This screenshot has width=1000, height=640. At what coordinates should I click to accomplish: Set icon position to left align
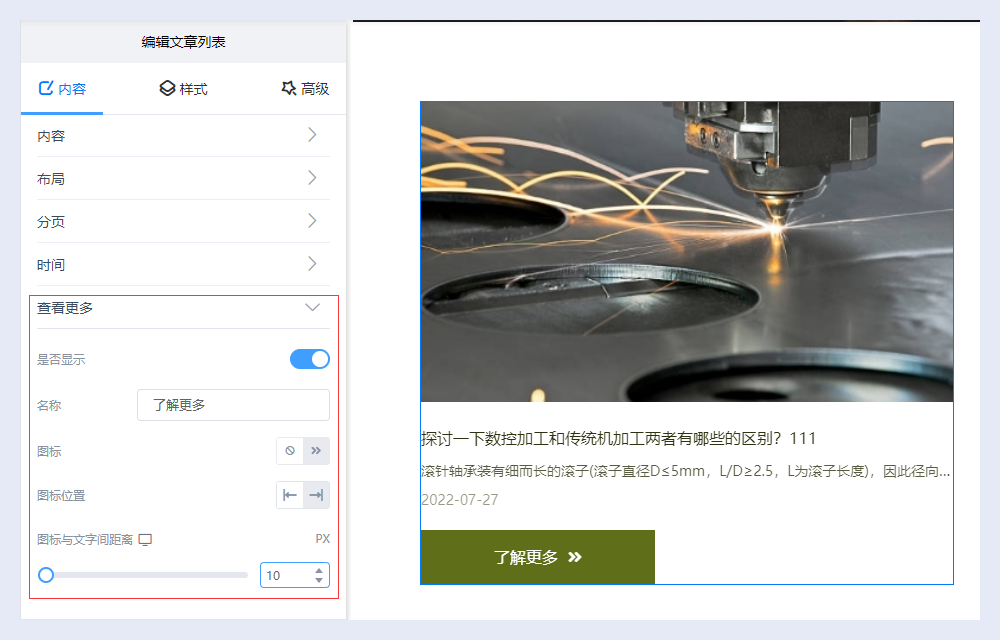click(290, 495)
